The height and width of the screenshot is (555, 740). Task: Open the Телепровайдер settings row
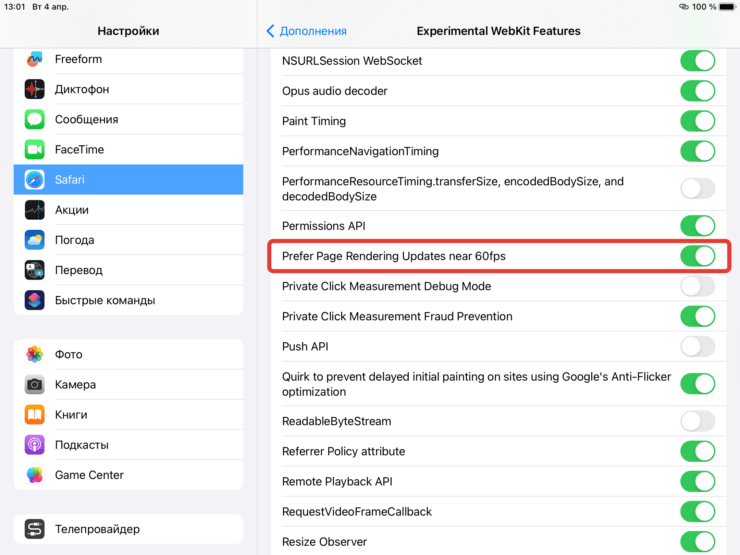pos(128,529)
